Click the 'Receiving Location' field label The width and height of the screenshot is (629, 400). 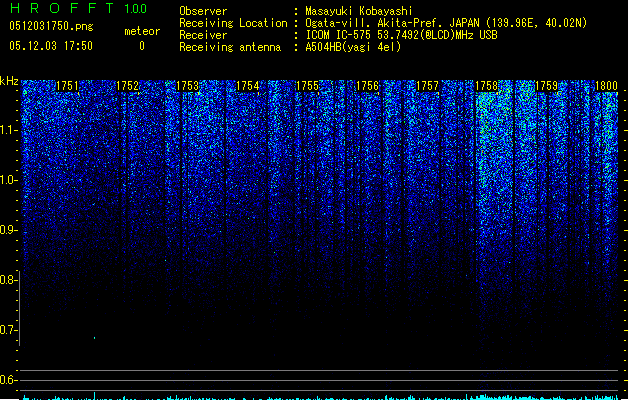233,23
